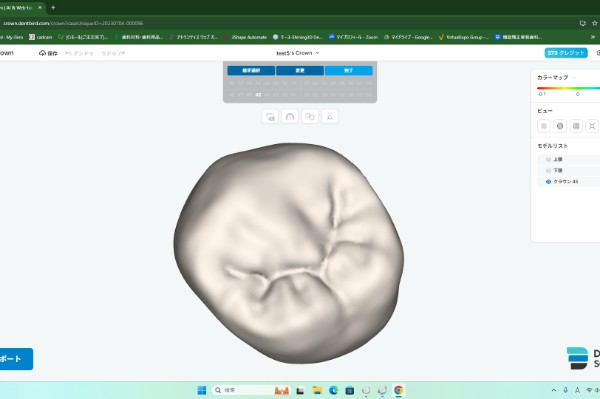Click the adjacent teeth contact icon
This screenshot has height=399, width=600.
310,116
